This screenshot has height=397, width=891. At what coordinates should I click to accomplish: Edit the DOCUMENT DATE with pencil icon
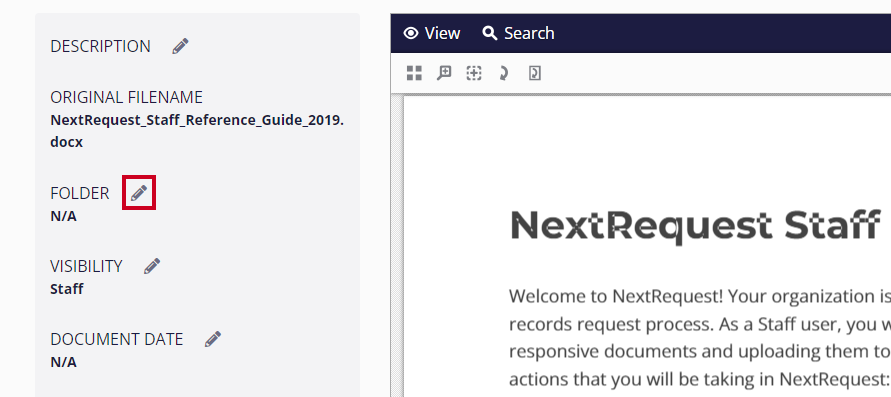coord(213,339)
